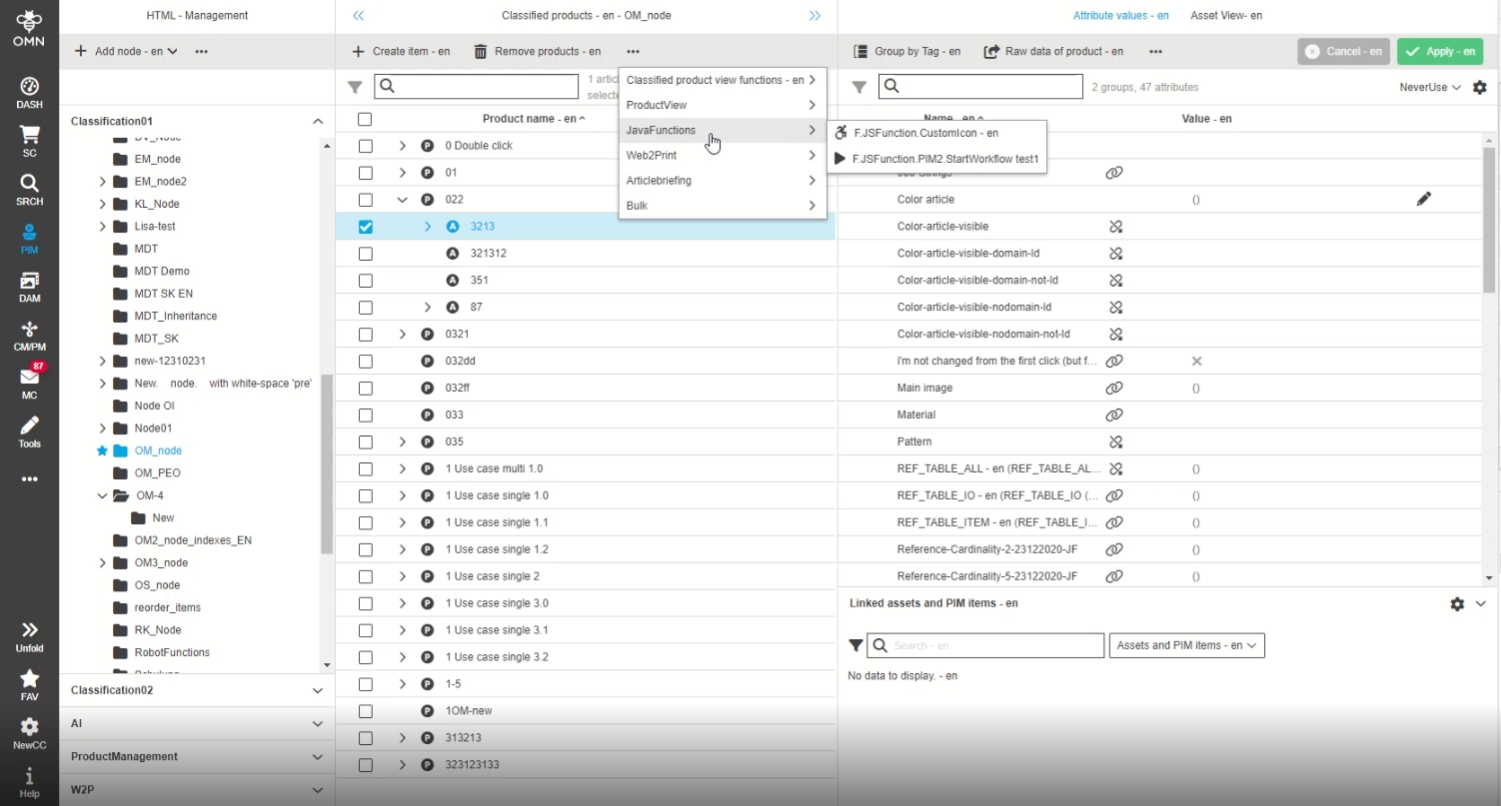This screenshot has width=1501, height=806.
Task: Click the Linked assets search field
Action: [985, 645]
